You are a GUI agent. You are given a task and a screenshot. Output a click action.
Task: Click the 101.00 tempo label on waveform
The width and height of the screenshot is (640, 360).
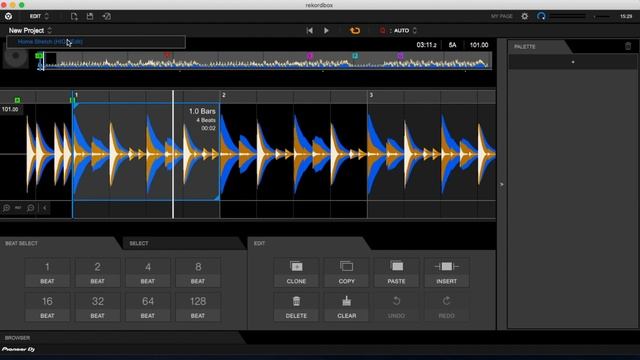pyautogui.click(x=10, y=109)
